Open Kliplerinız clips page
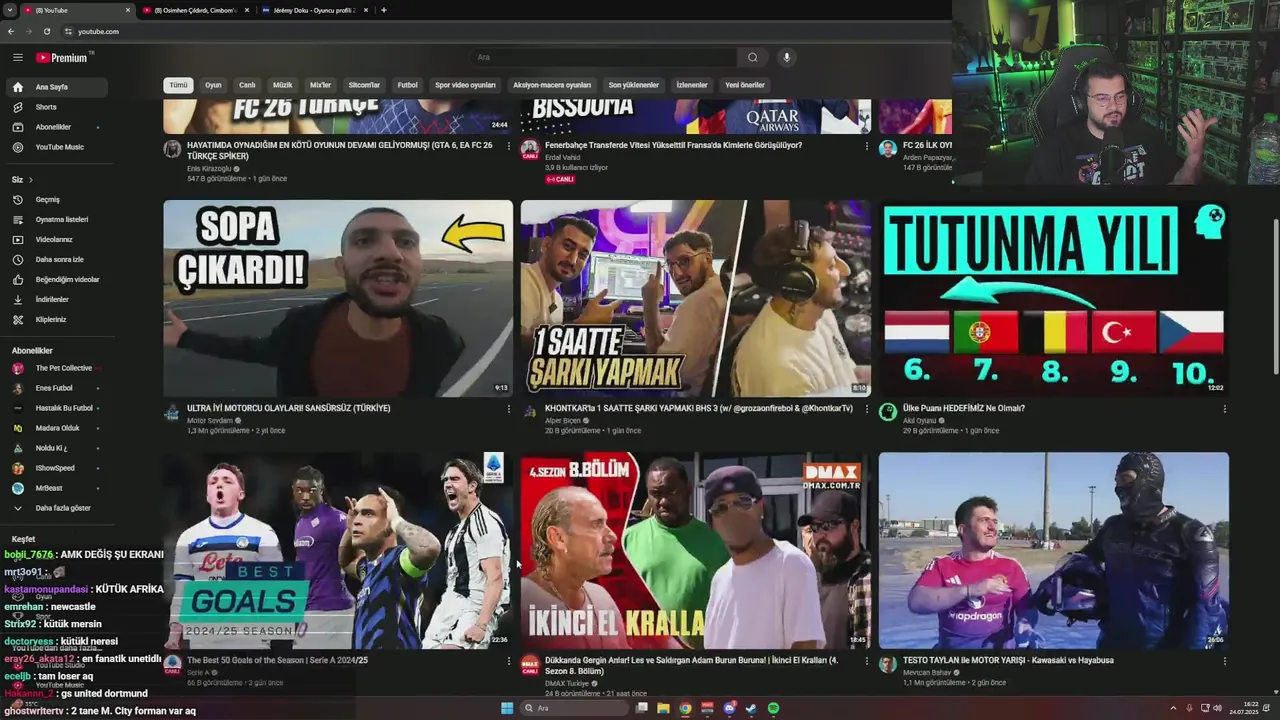This screenshot has width=1280, height=720. pyautogui.click(x=56, y=319)
